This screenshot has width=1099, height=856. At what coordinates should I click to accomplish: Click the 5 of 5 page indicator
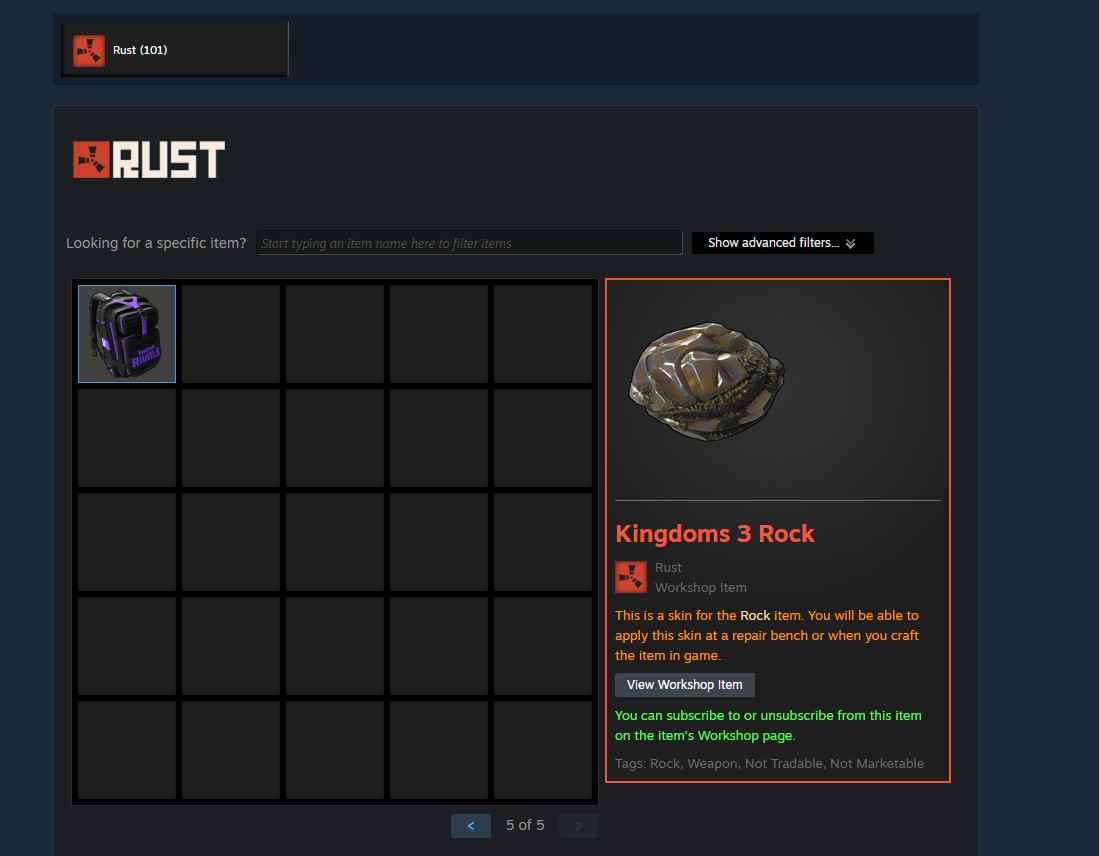[525, 825]
